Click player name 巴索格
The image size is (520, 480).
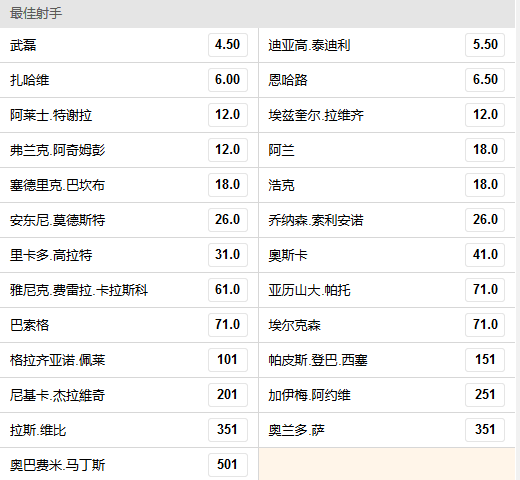pyautogui.click(x=30, y=325)
